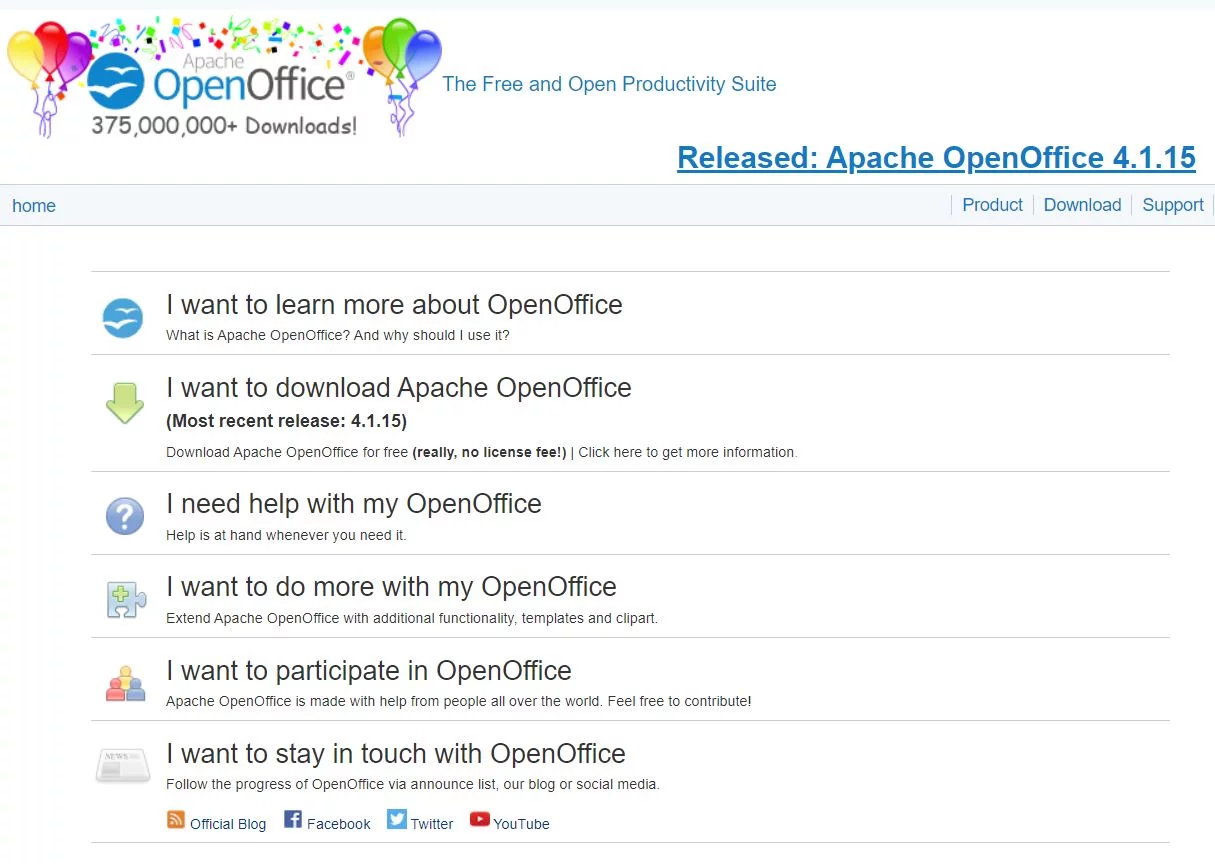The image size is (1215, 866).
Task: Open 'I want to do more with my OpenOffice'
Action: 391,587
